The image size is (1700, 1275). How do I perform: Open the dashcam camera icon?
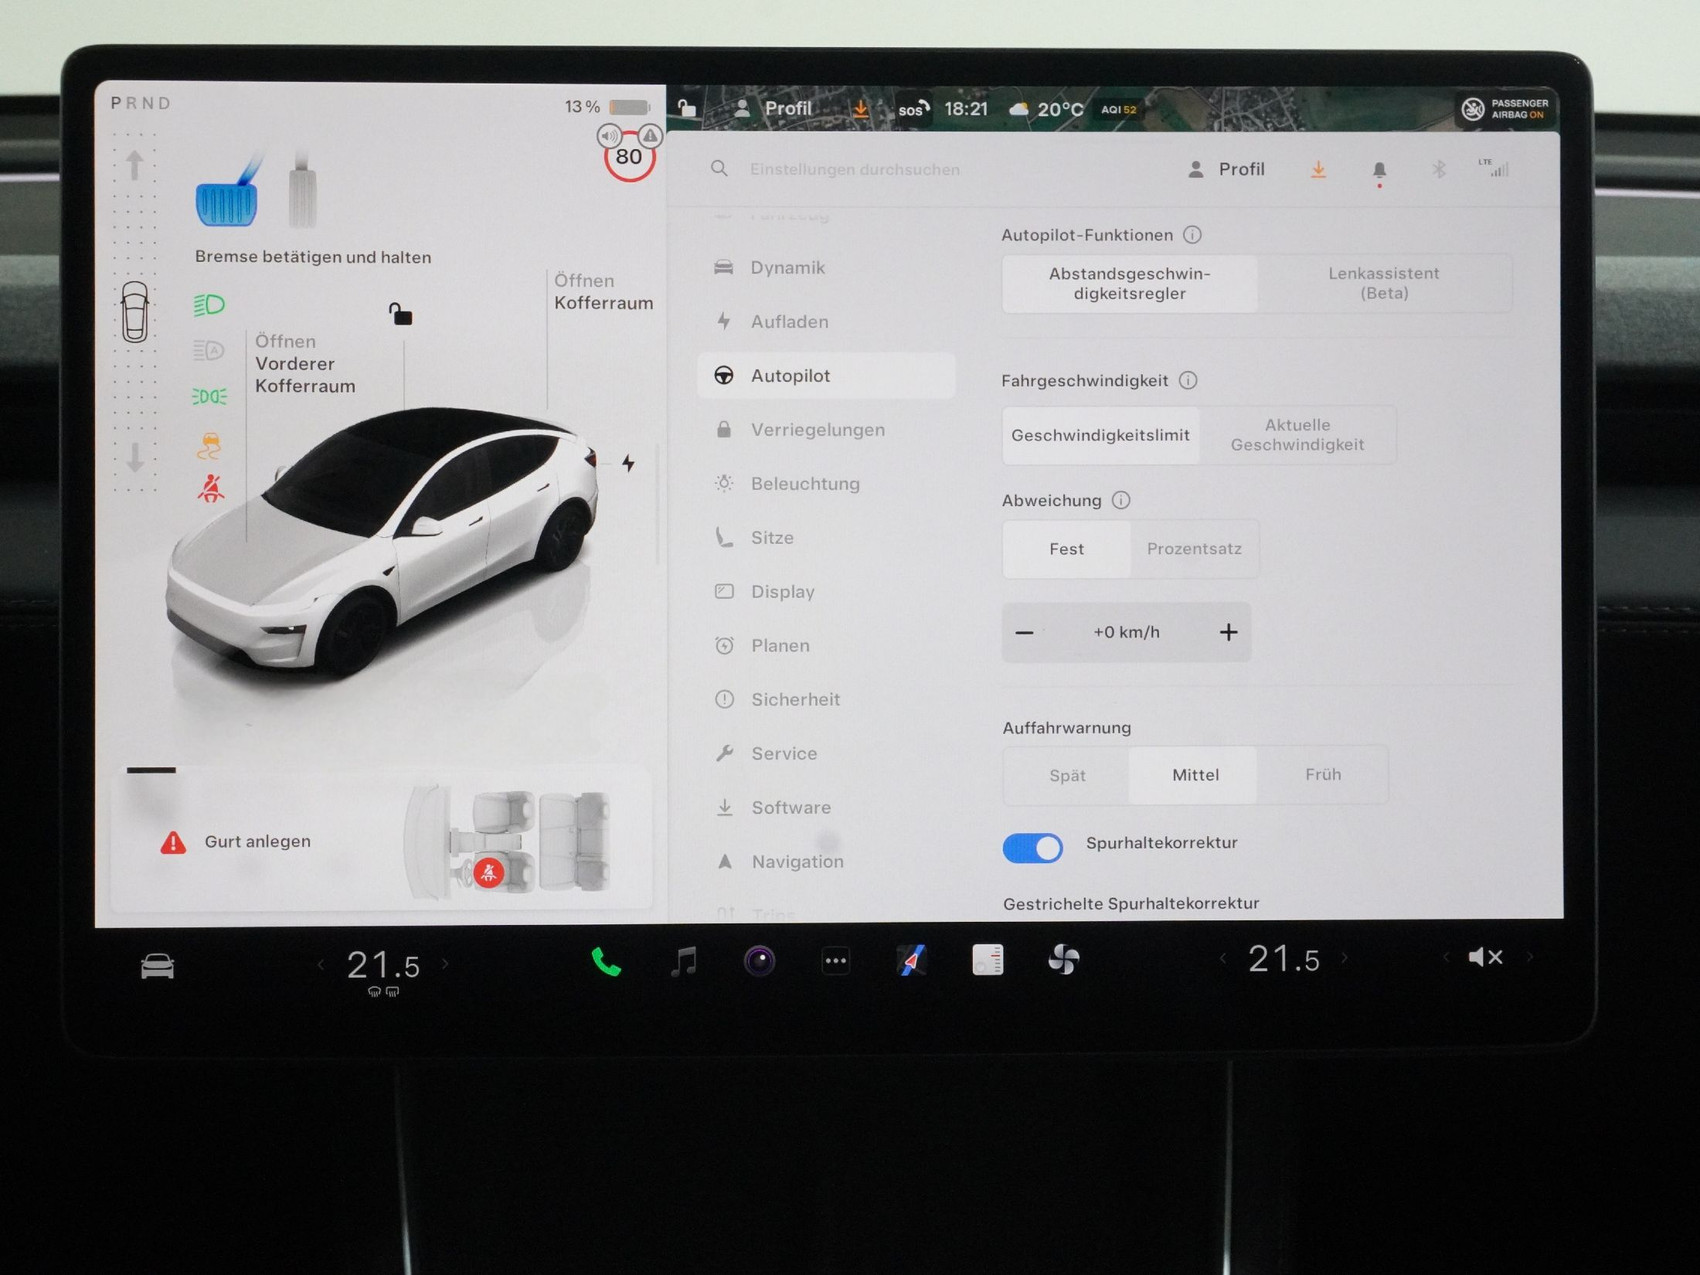759,962
